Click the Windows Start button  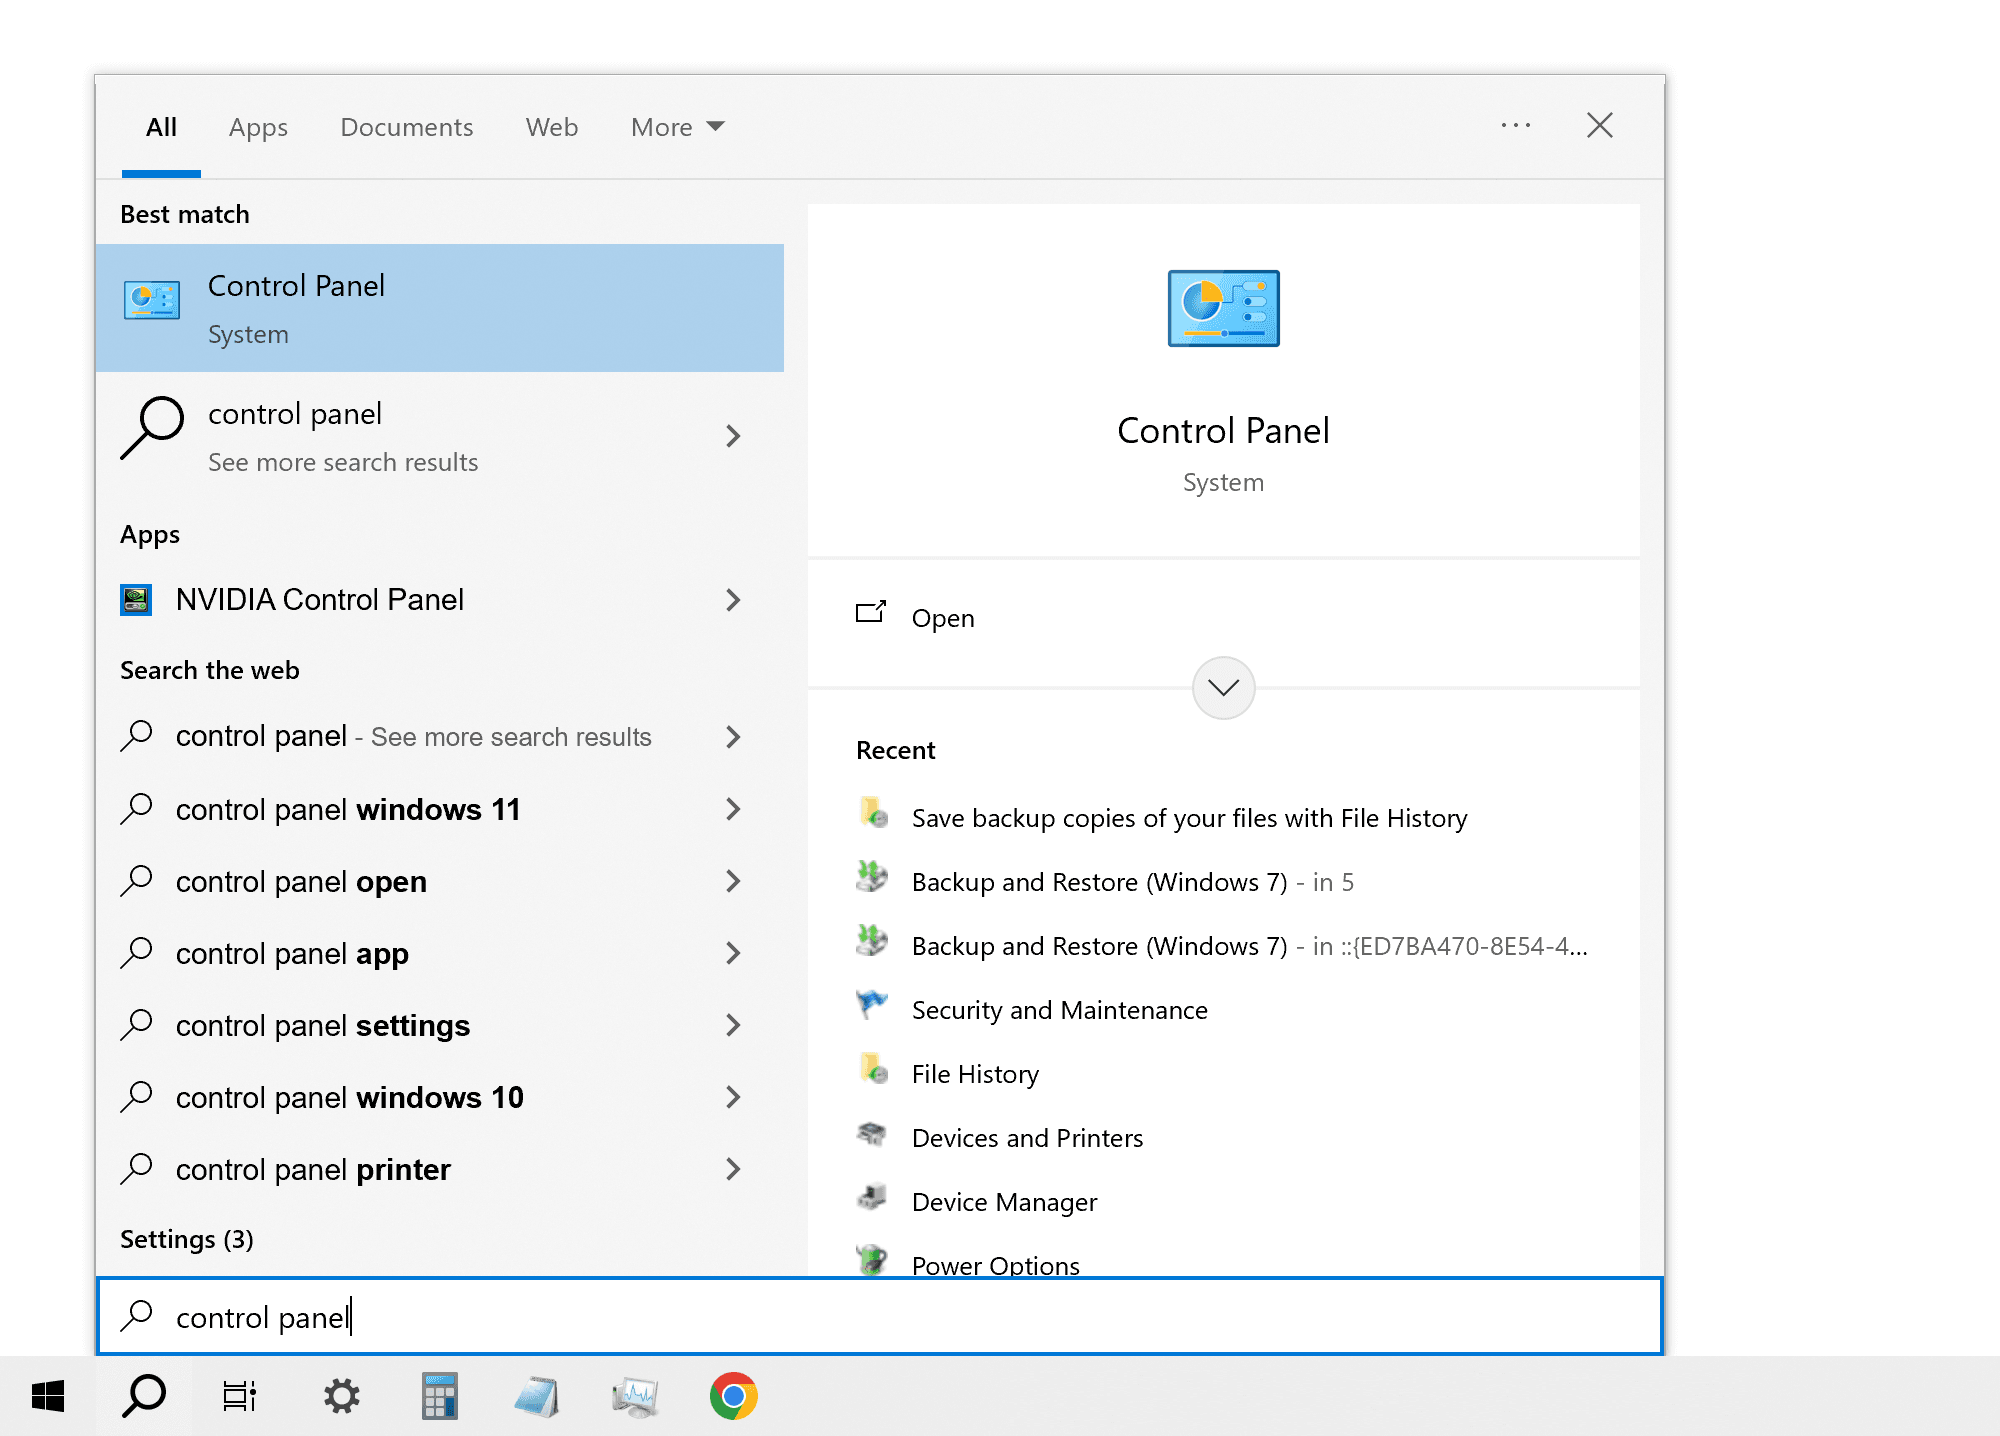(48, 1396)
